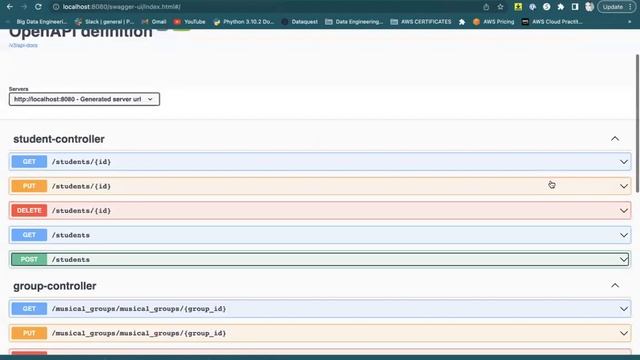Click the GET badge for /students/{id}

(29, 162)
